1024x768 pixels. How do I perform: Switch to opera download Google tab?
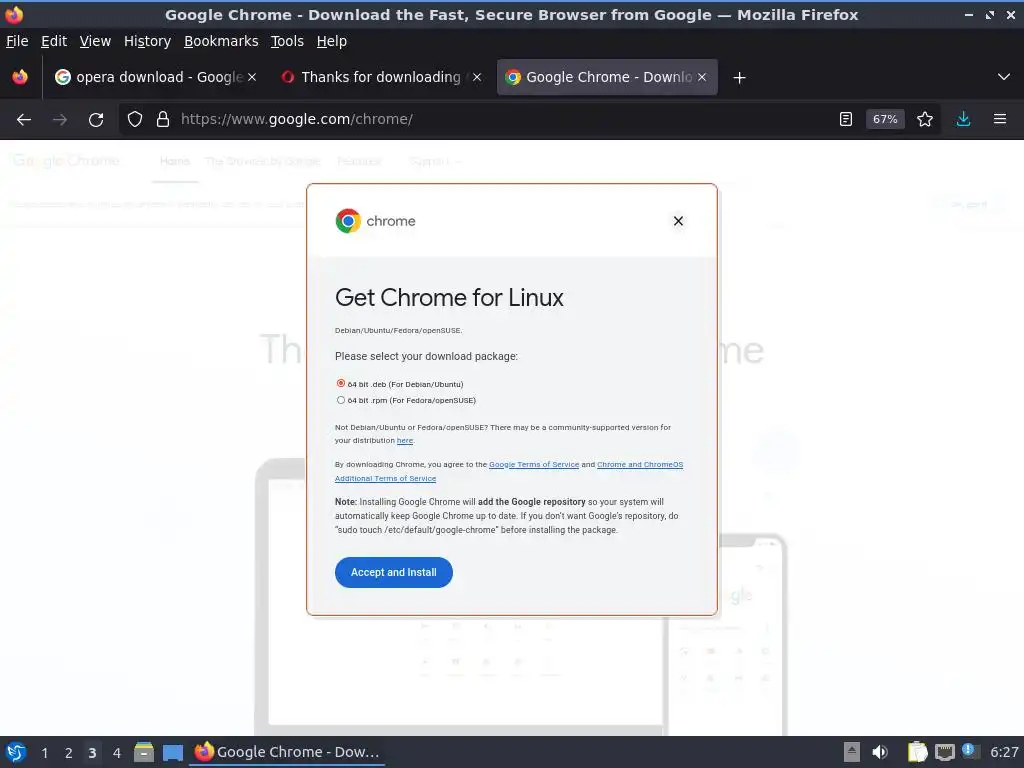(x=156, y=77)
